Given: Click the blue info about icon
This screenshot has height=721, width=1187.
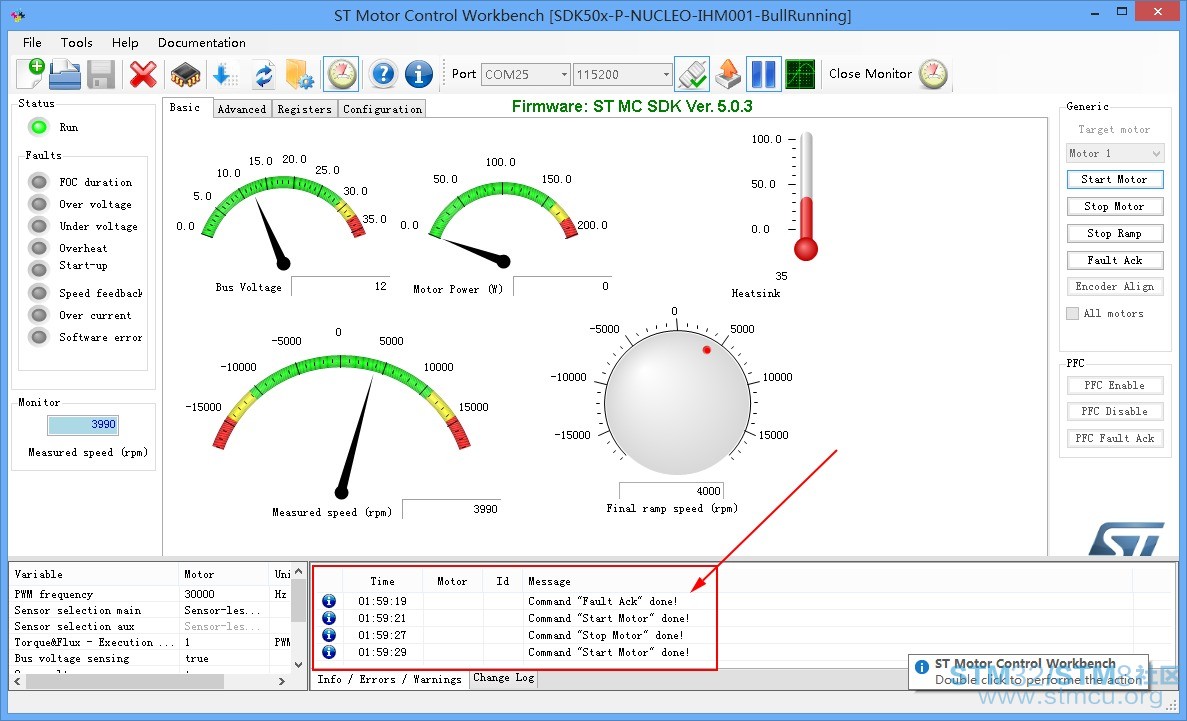Looking at the screenshot, I should [x=418, y=74].
